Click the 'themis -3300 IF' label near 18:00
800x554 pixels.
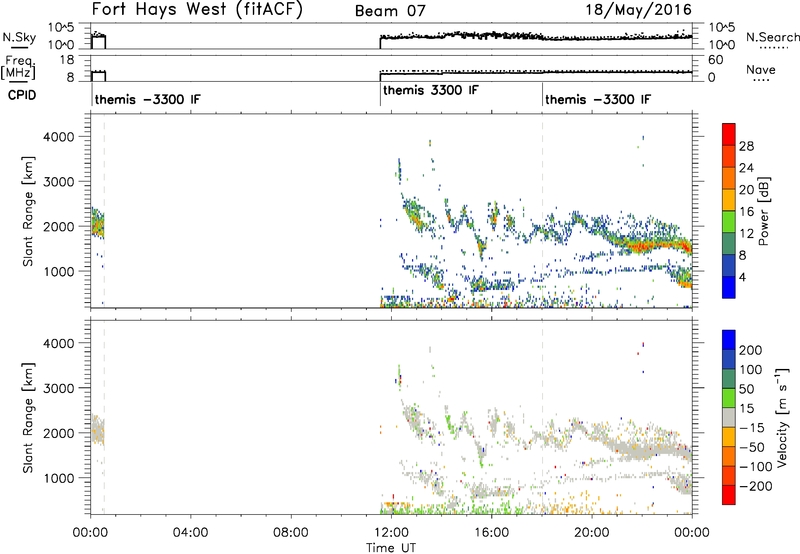click(598, 99)
